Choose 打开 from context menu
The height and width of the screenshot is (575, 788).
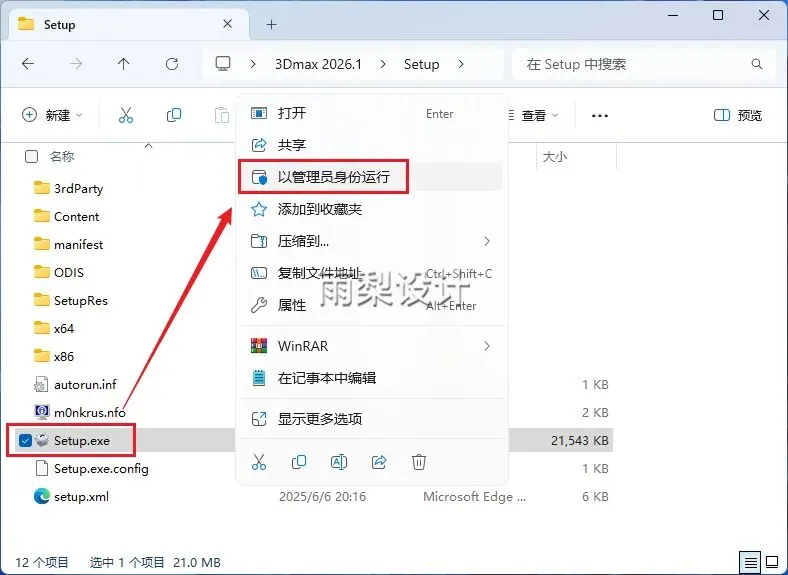pos(372,113)
